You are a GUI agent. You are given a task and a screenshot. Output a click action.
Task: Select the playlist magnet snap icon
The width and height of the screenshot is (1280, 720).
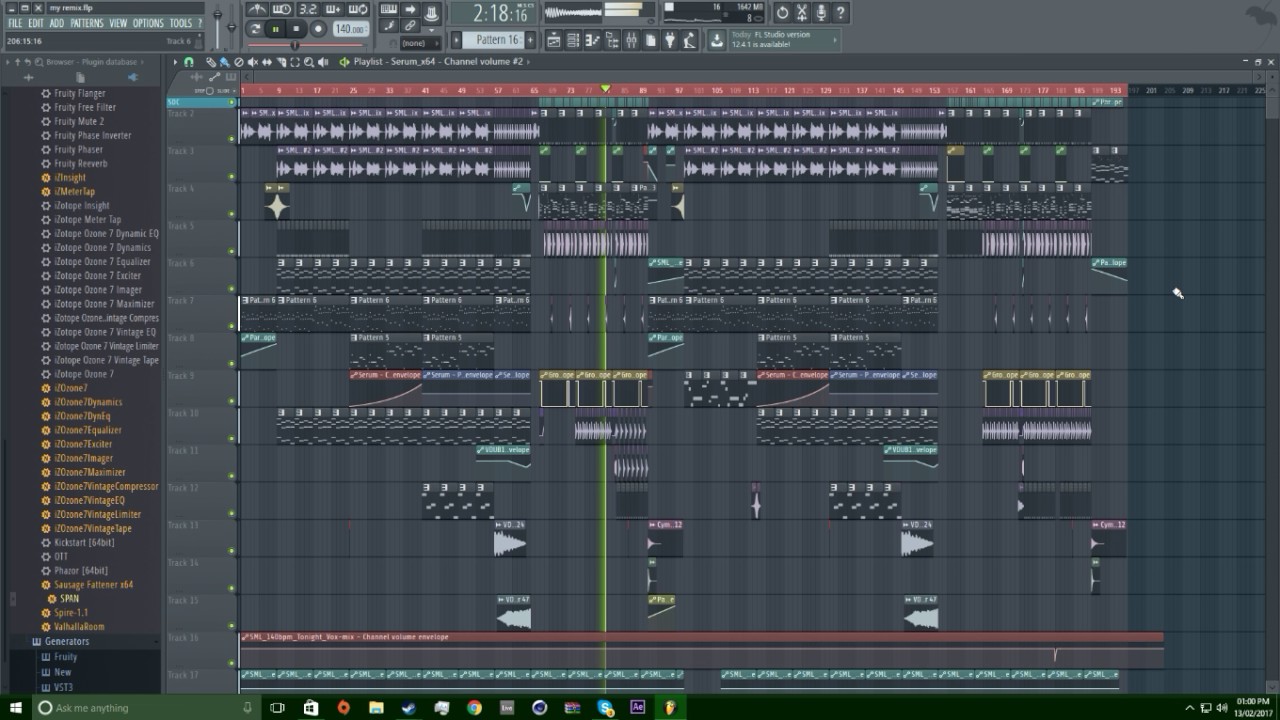[190, 62]
